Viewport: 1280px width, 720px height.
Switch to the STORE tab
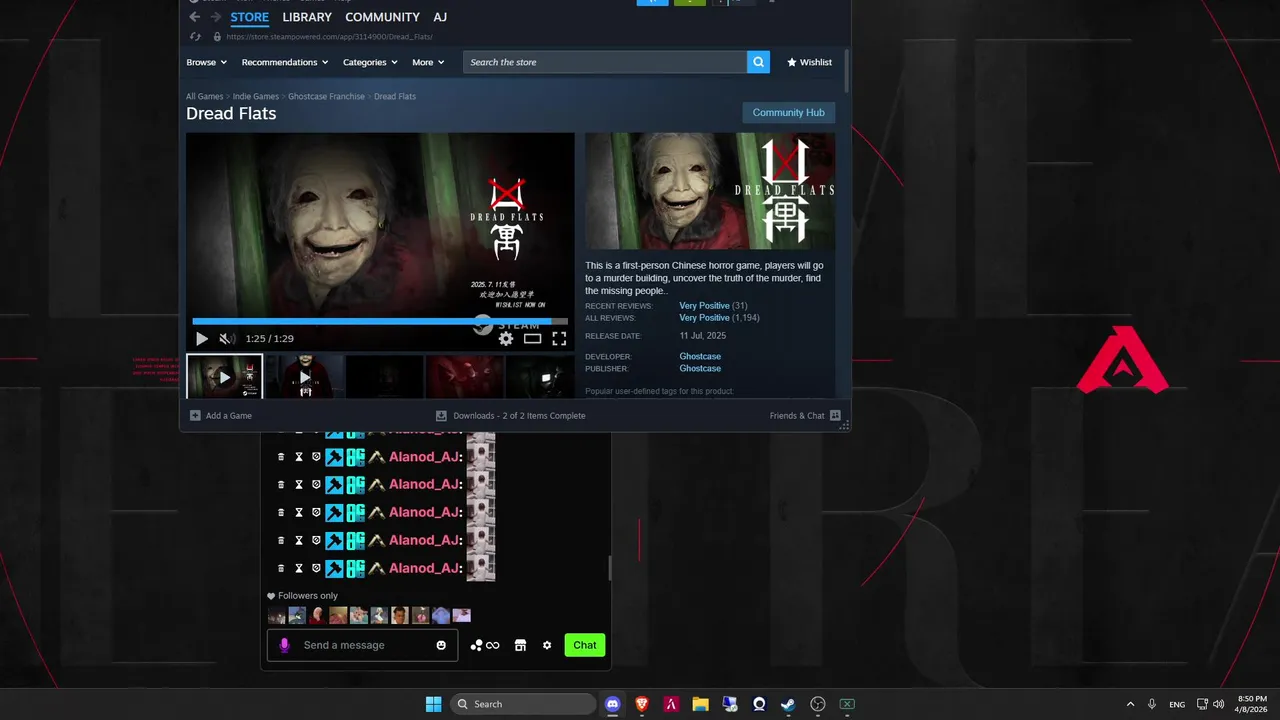(249, 17)
